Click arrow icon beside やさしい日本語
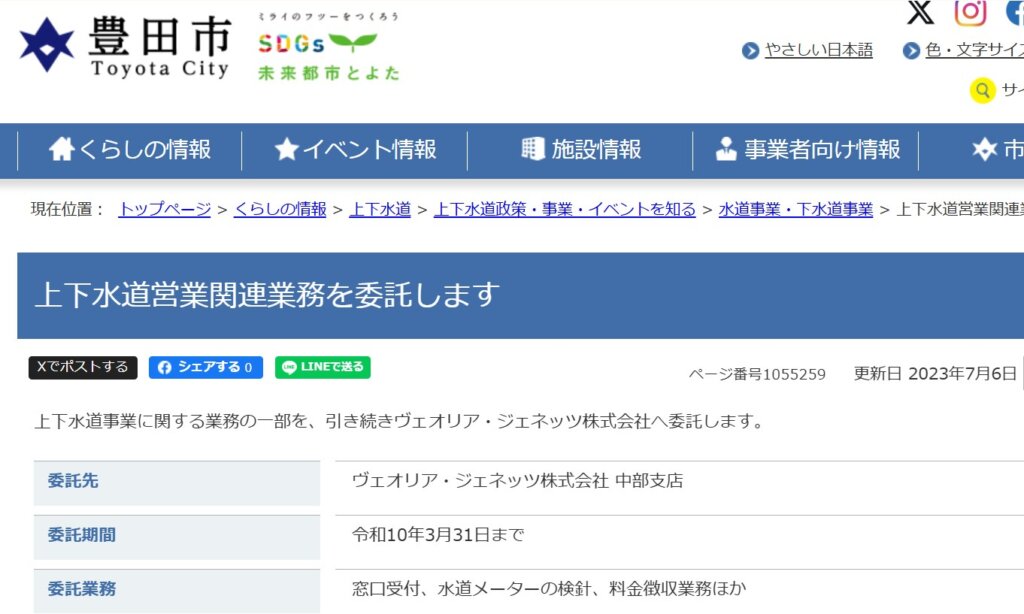 (750, 51)
